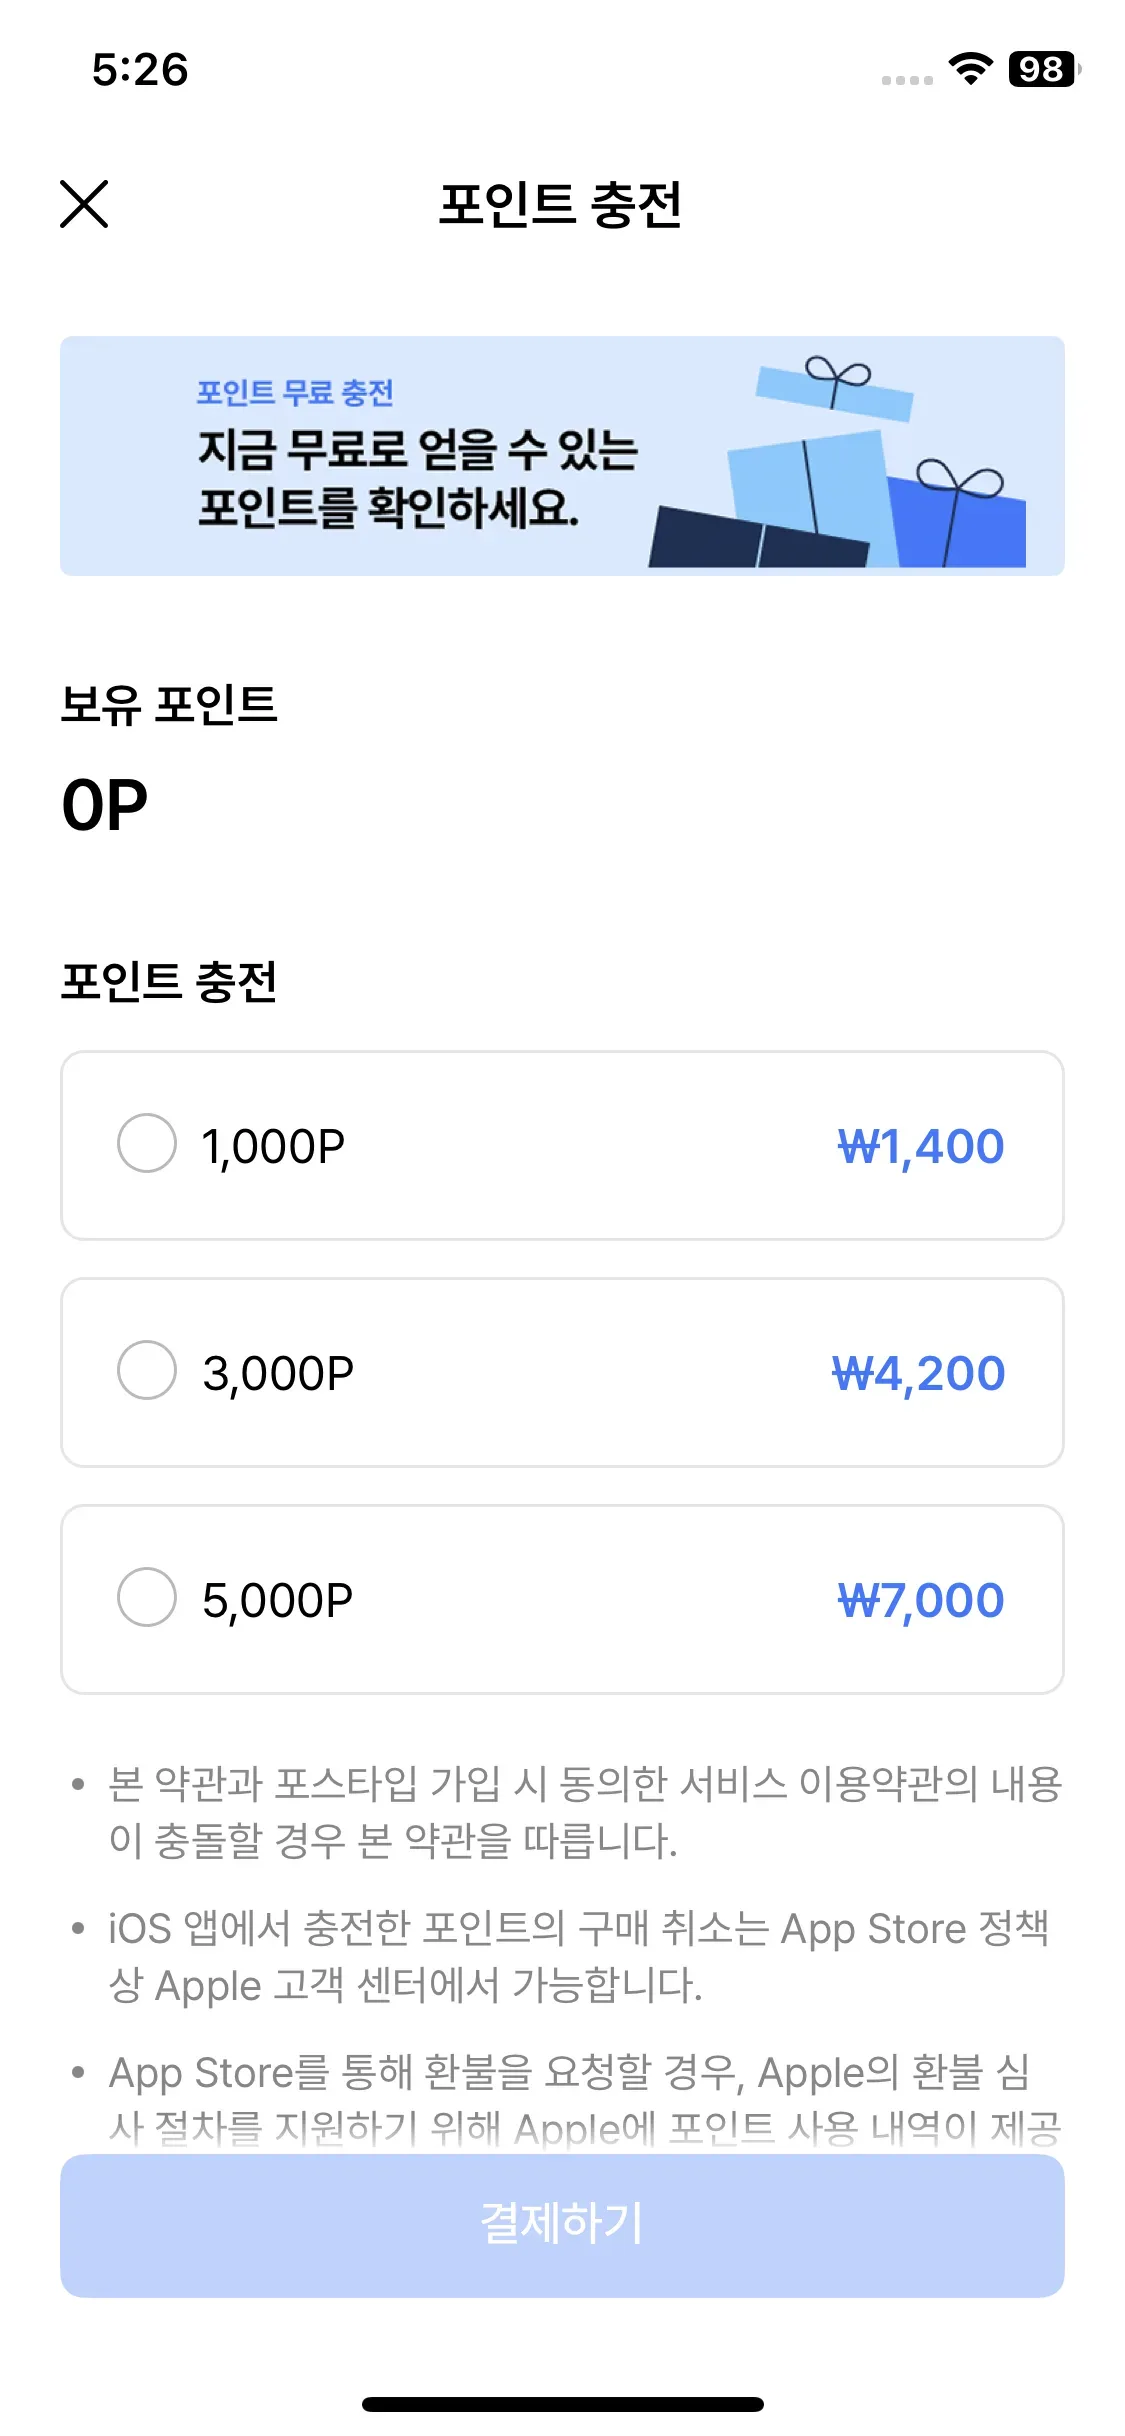The height and width of the screenshot is (2436, 1125).
Task: Select the 3,000P radio button
Action: (147, 1370)
